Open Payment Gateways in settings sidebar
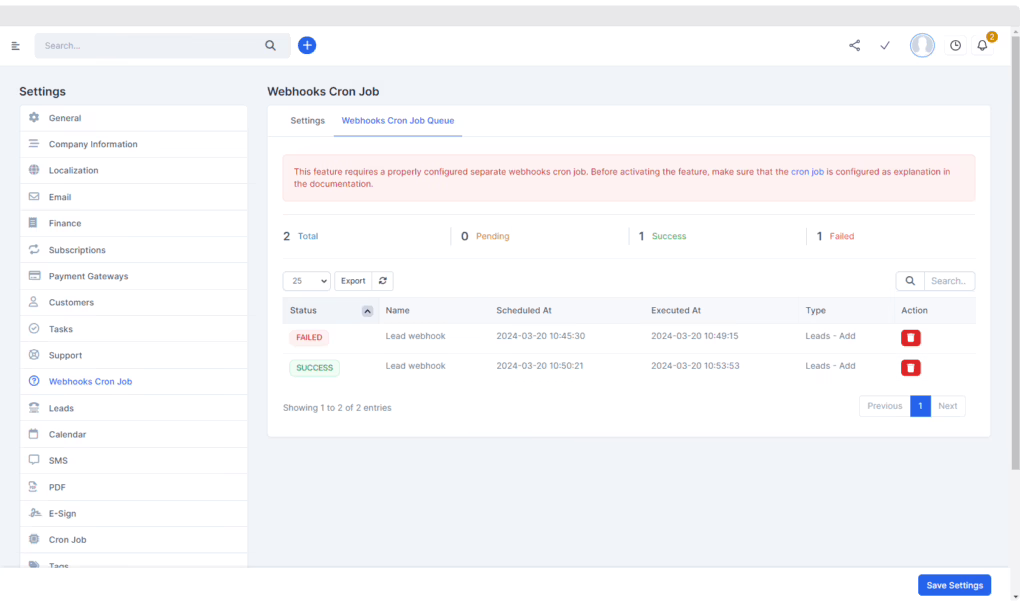1024x606 pixels. [89, 276]
